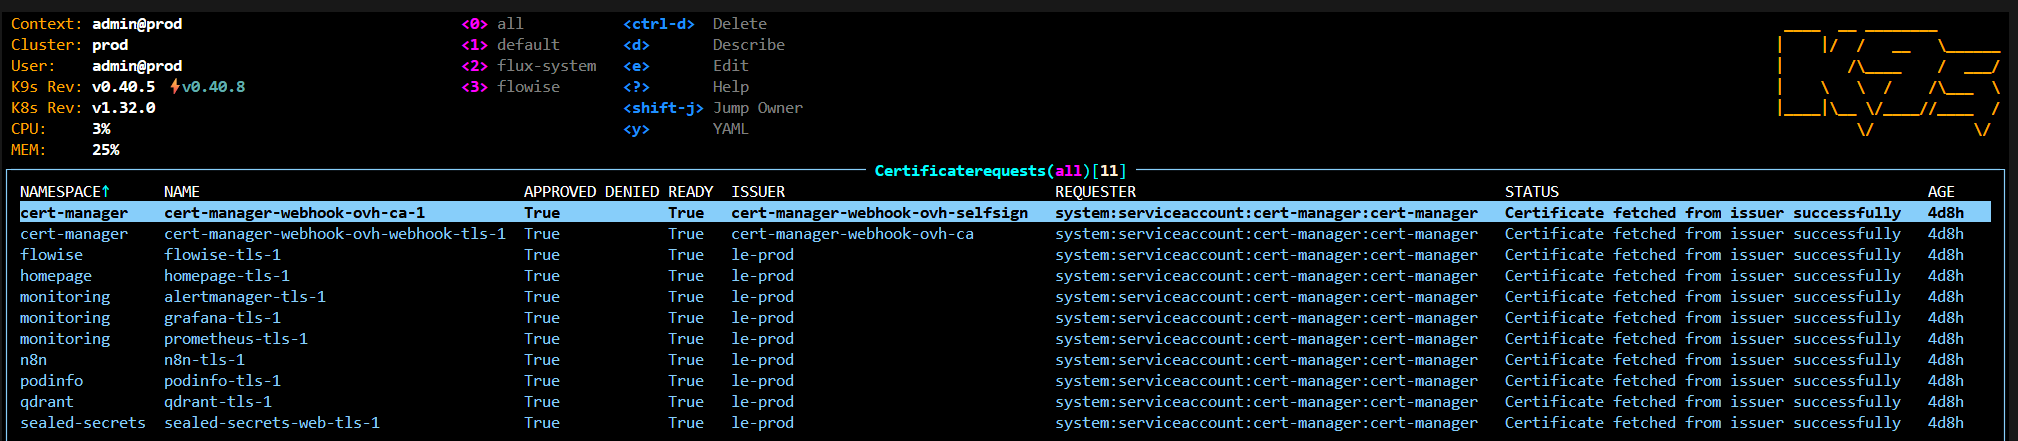Select the qdrant-tls-1 certificate request

click(x=218, y=402)
